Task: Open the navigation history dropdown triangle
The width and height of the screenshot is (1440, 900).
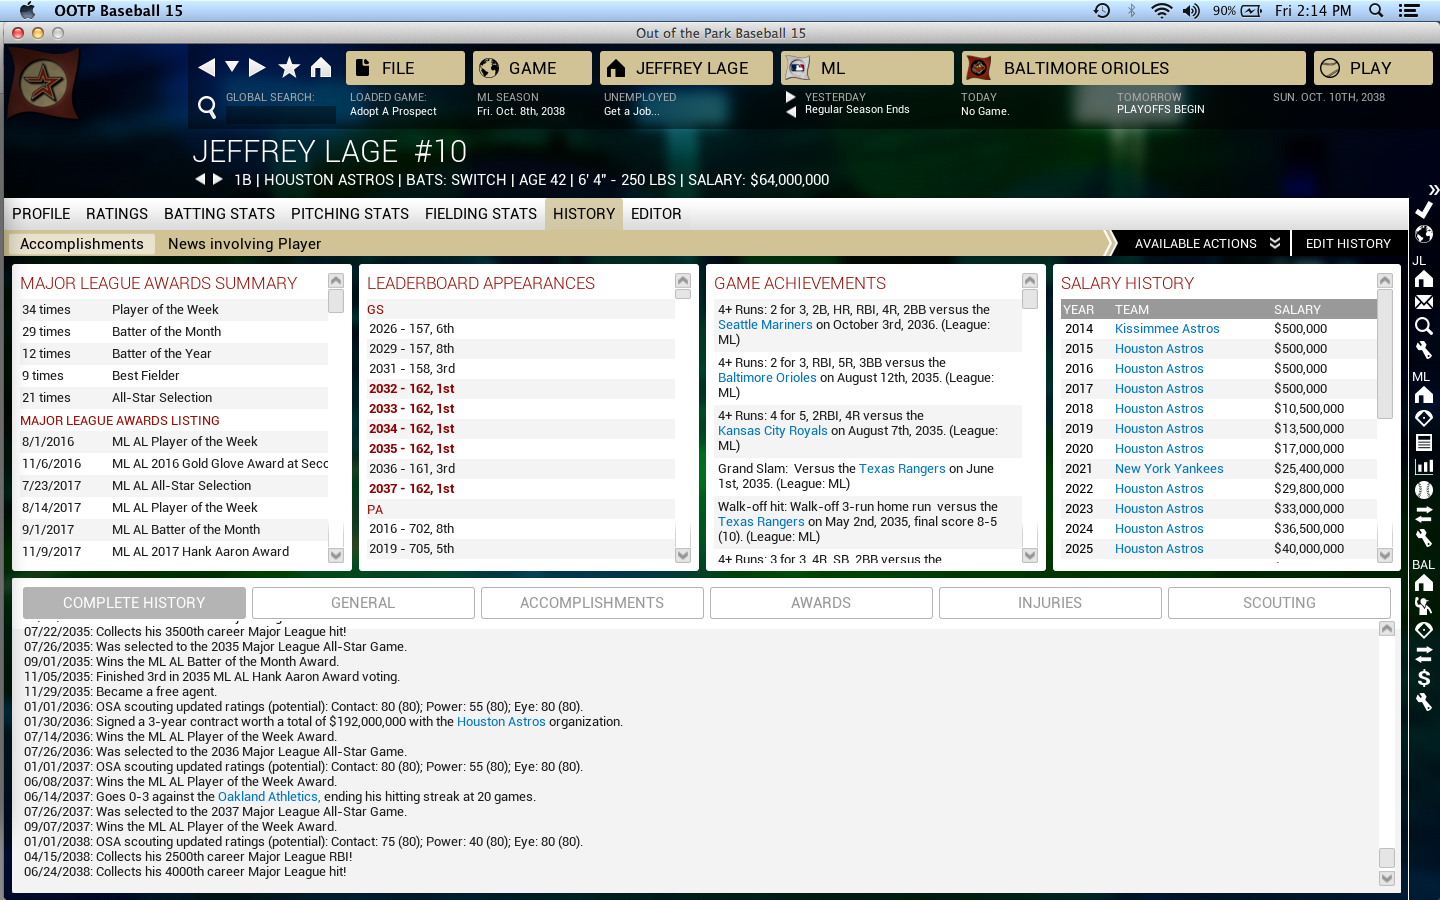Action: point(232,67)
